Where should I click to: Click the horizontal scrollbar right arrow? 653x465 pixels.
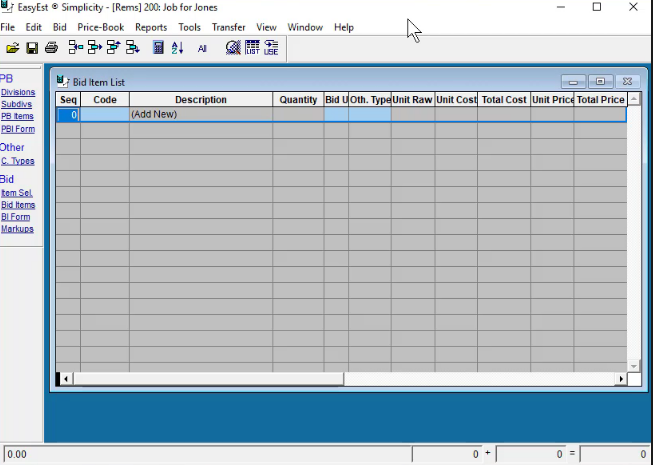621,379
